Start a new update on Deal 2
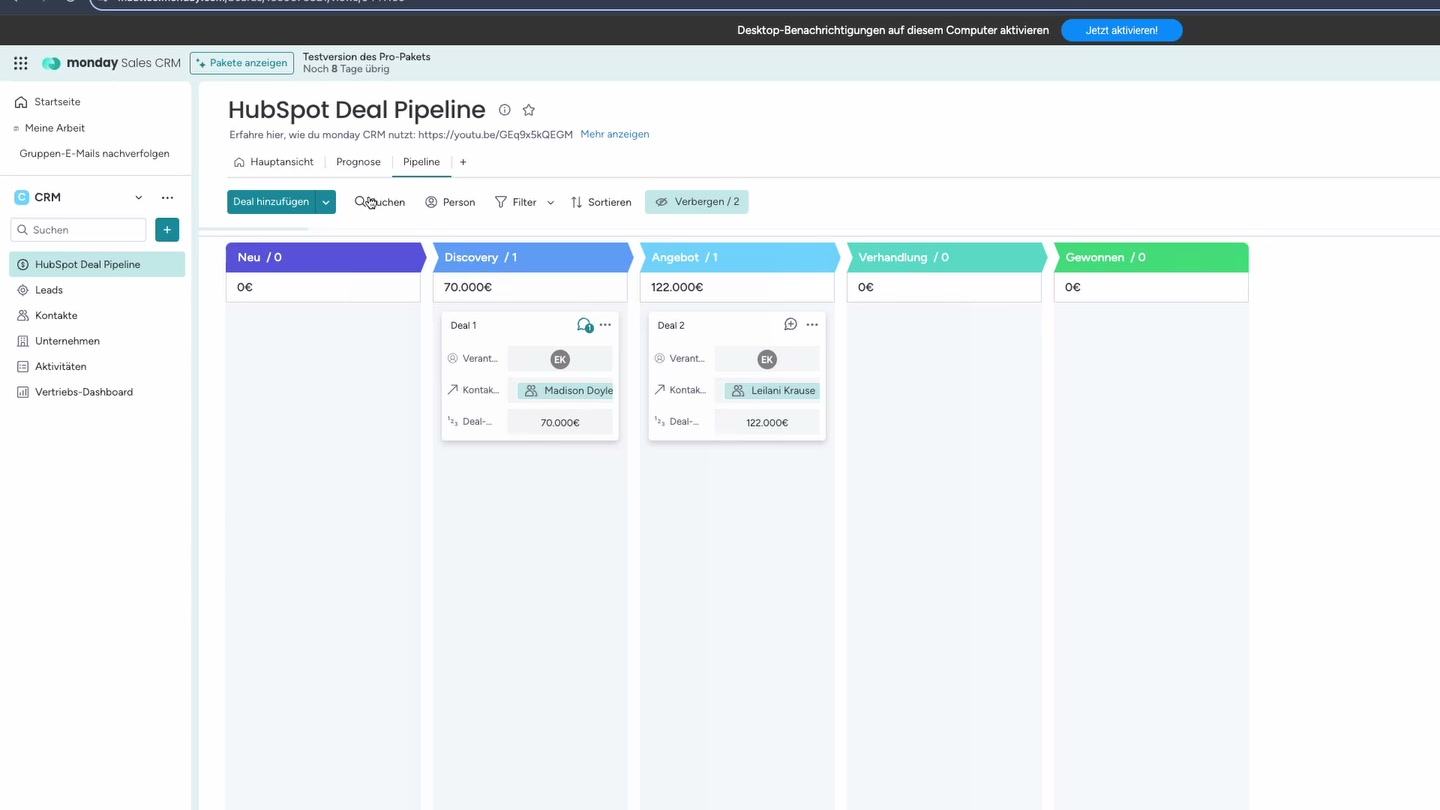1440x810 pixels. pos(790,324)
